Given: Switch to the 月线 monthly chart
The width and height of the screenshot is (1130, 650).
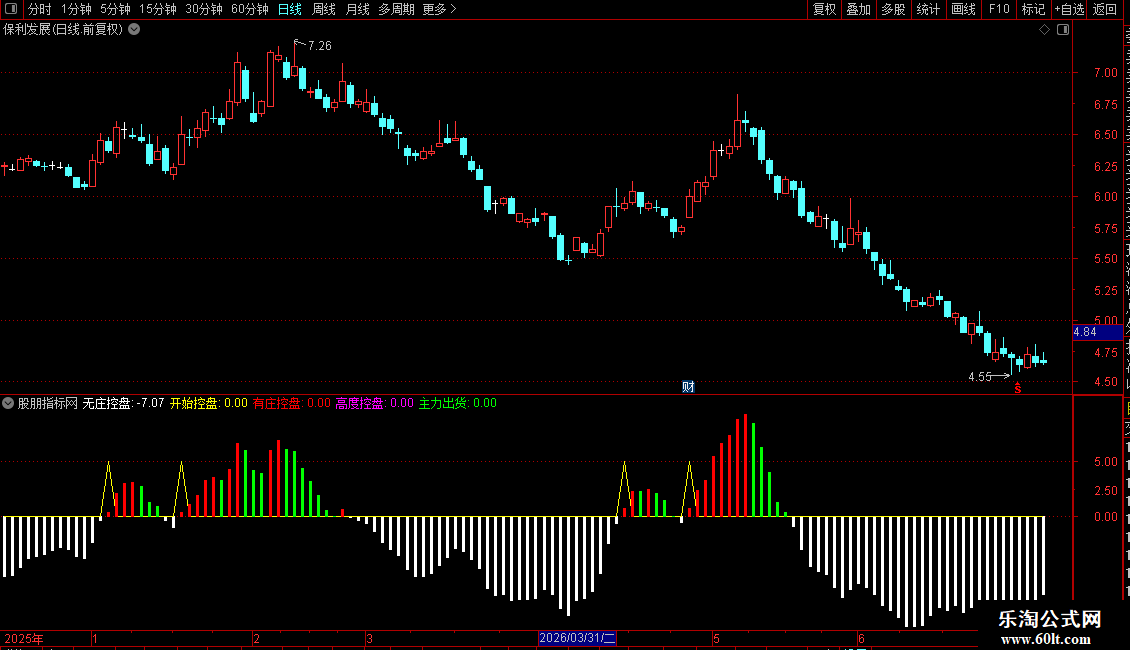Looking at the screenshot, I should point(357,9).
